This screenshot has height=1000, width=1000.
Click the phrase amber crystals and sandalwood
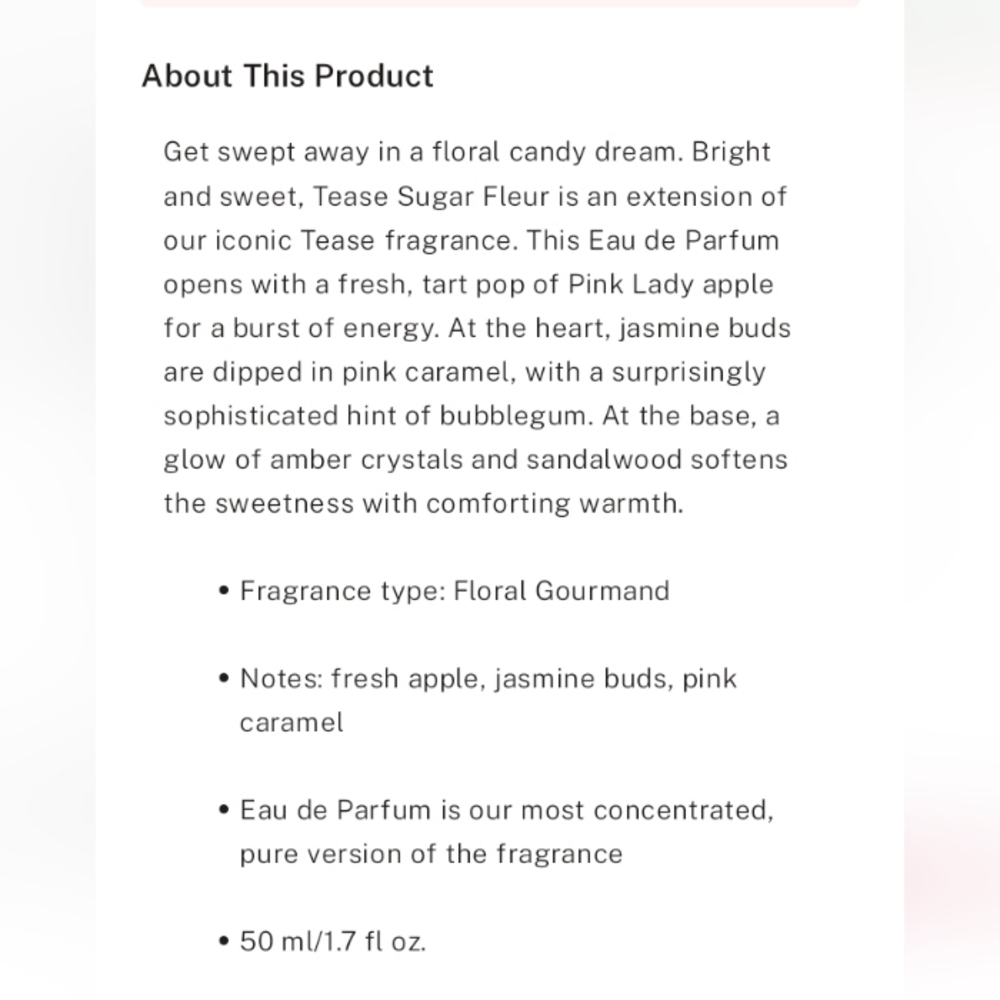(x=476, y=460)
